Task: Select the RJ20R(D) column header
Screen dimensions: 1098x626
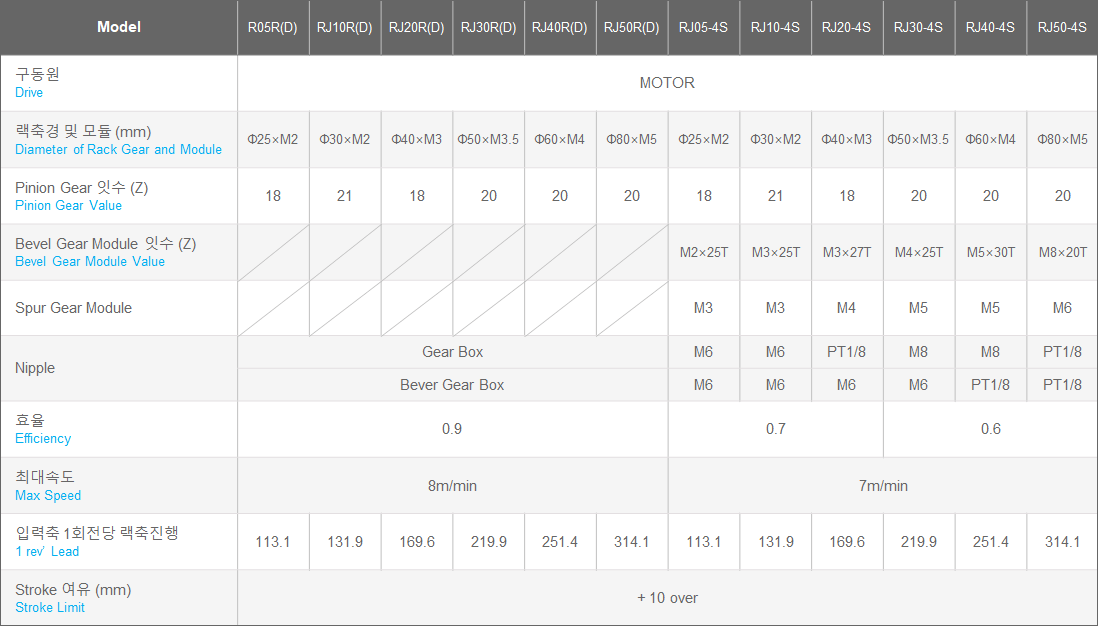Action: coord(417,27)
